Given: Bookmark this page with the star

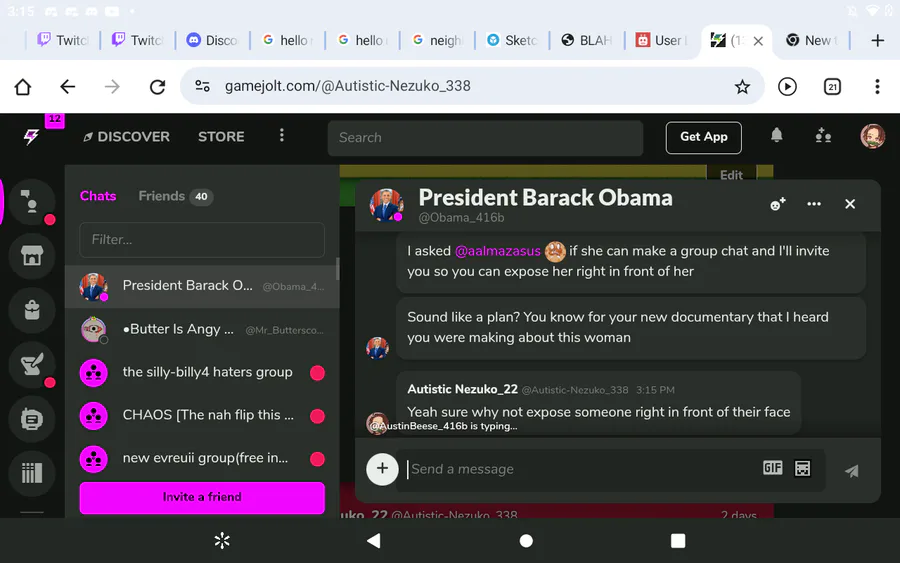Looking at the screenshot, I should point(742,87).
